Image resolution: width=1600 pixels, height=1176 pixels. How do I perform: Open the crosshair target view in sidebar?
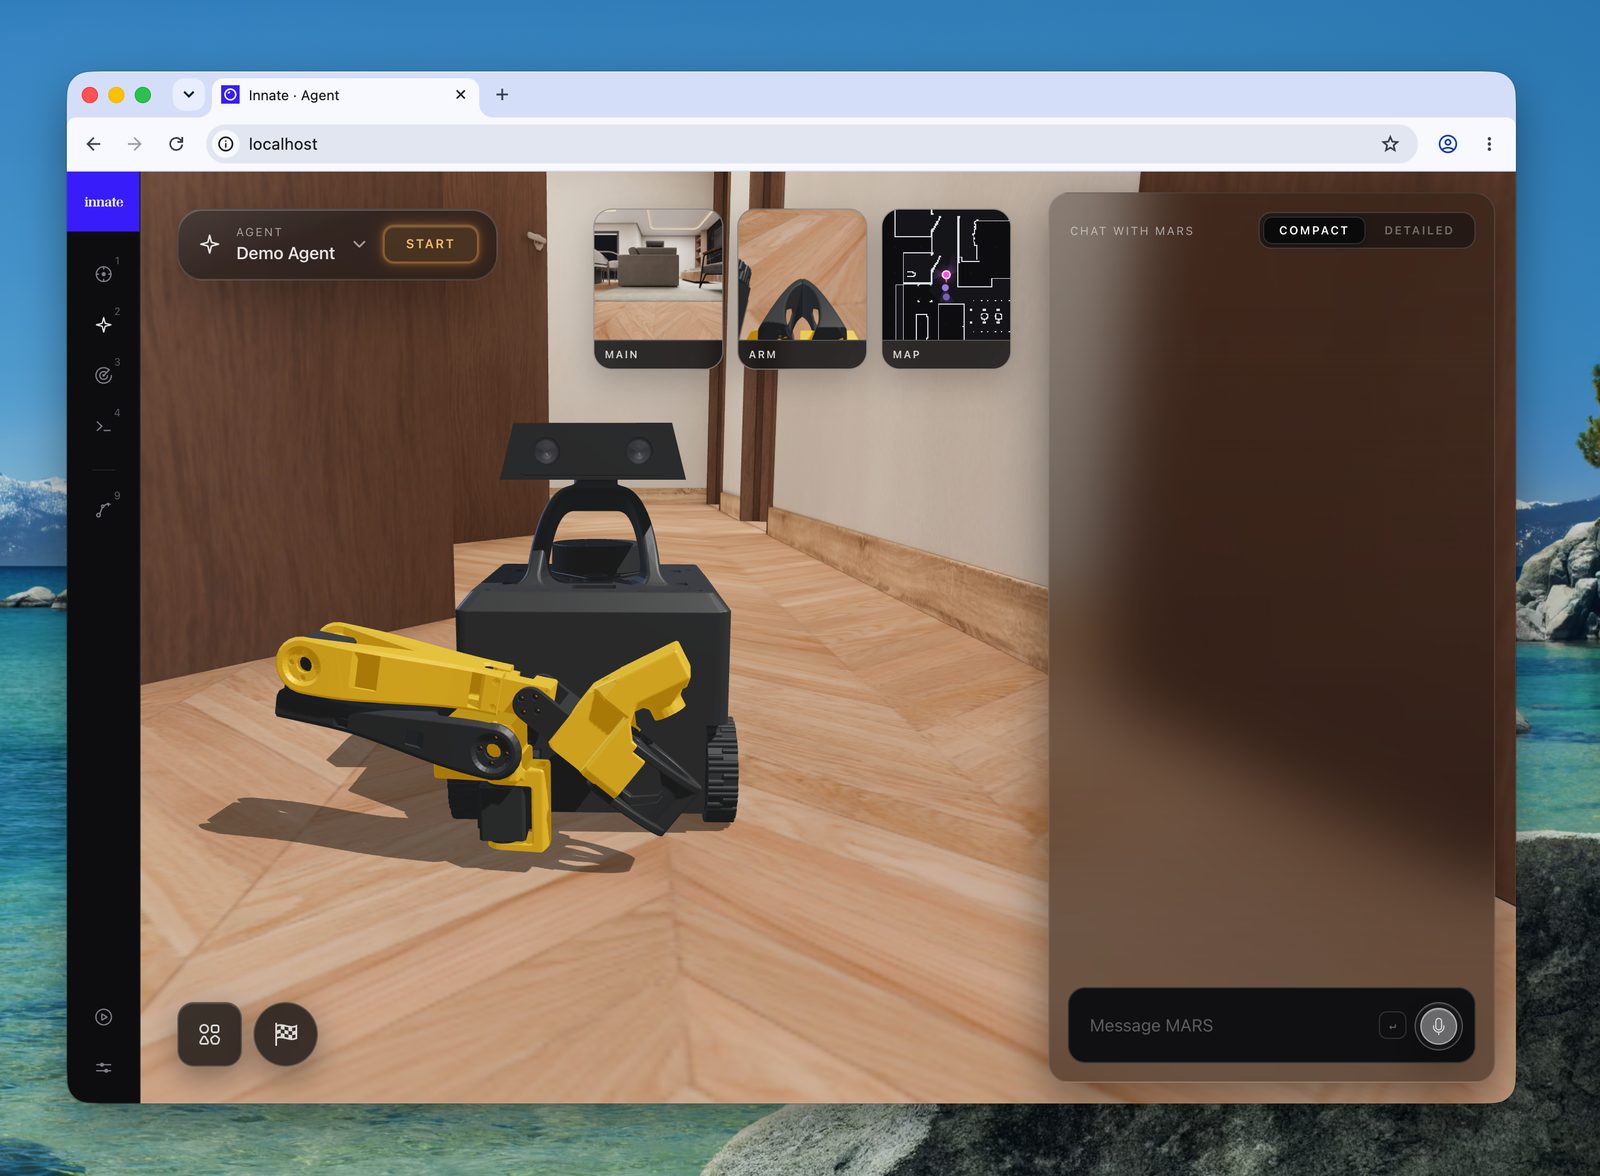(103, 274)
